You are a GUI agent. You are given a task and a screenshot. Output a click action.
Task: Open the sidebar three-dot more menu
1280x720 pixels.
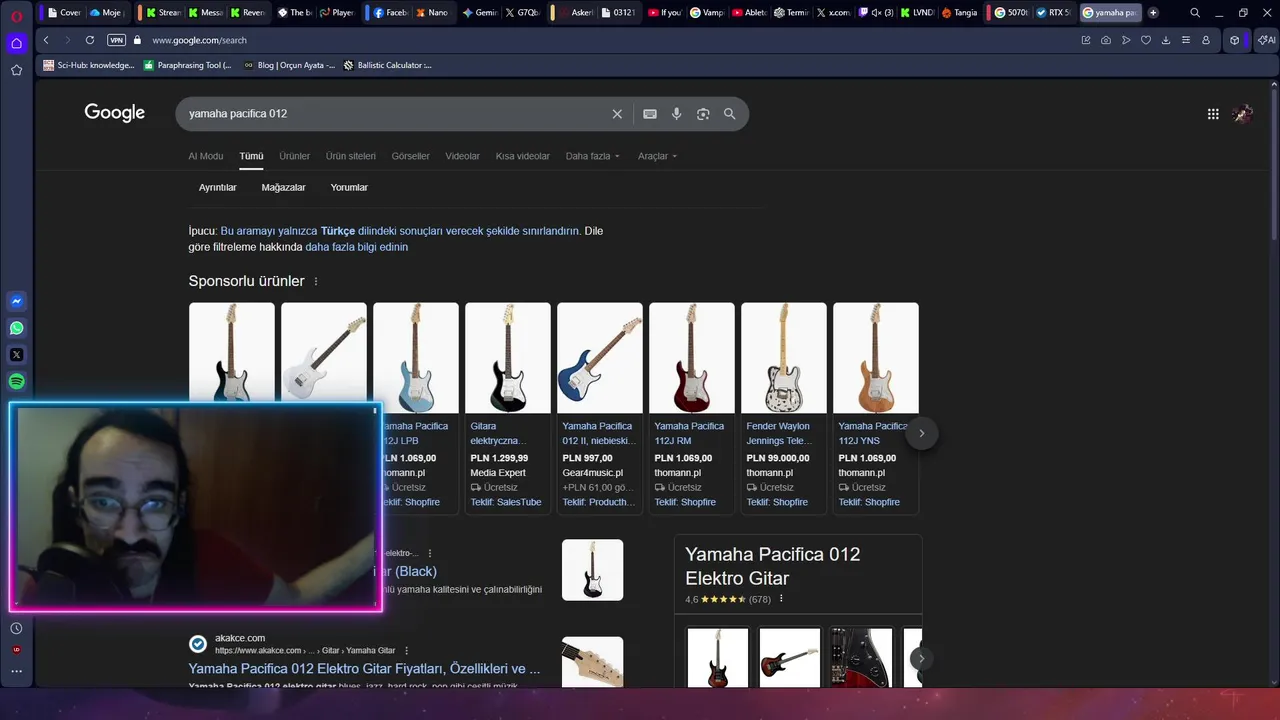click(16, 671)
